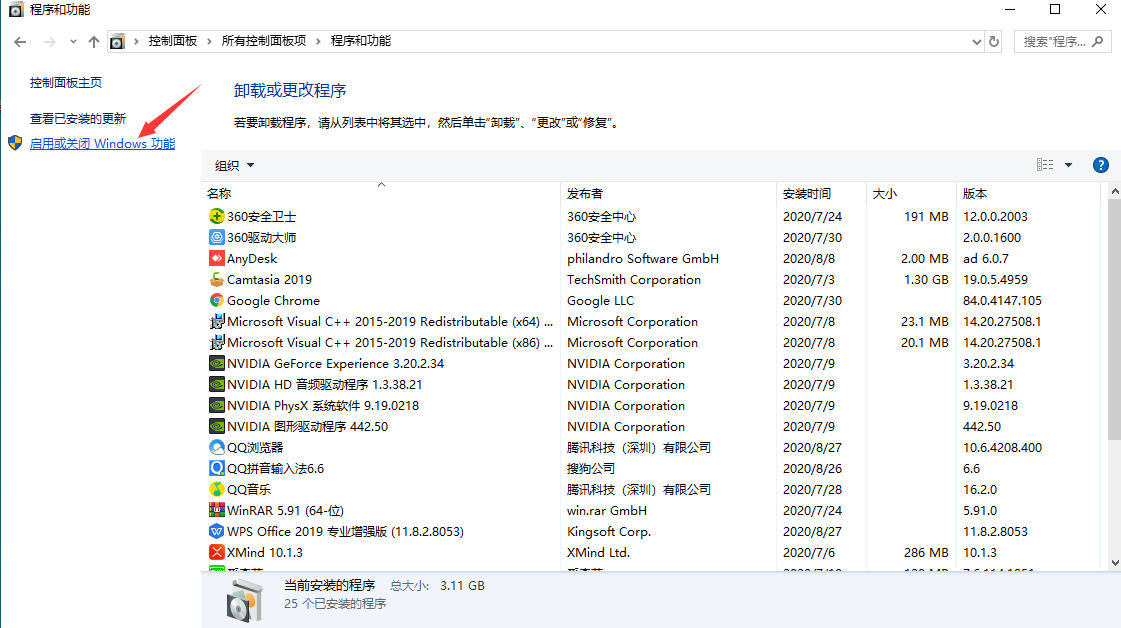Screen dimensions: 1121x628
Task: Select the NVIDIA GeForce Experience icon
Action: 217,363
